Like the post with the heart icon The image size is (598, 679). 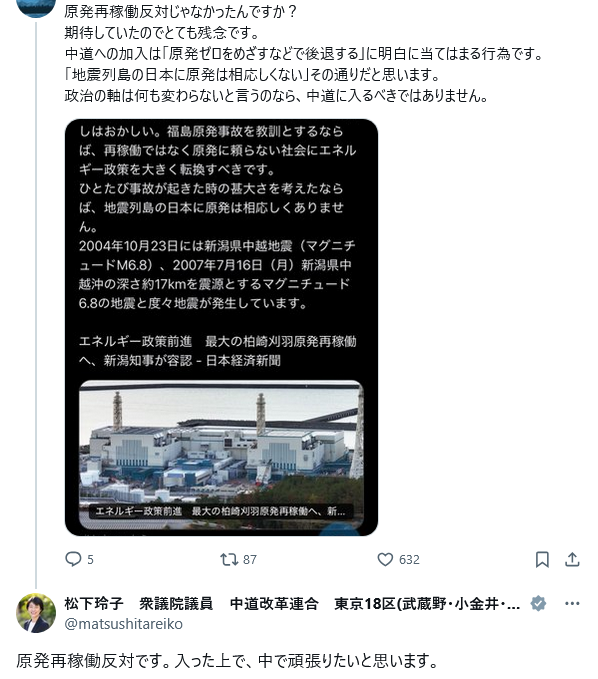click(x=385, y=559)
